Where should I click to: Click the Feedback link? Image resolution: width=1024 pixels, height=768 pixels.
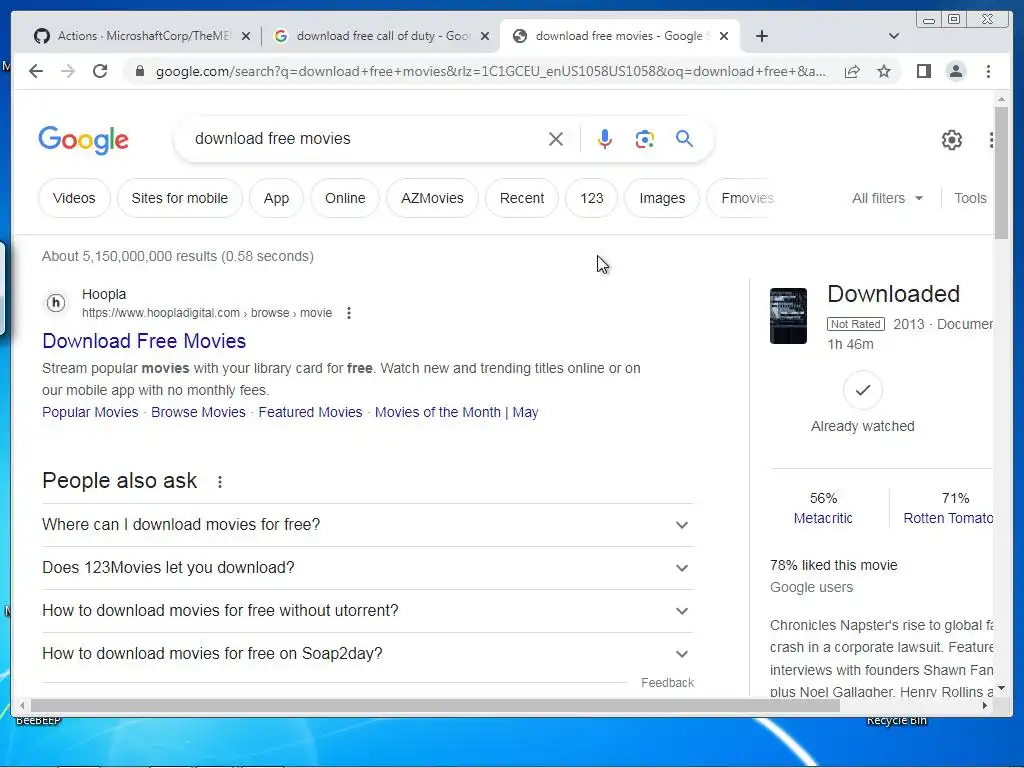point(667,682)
